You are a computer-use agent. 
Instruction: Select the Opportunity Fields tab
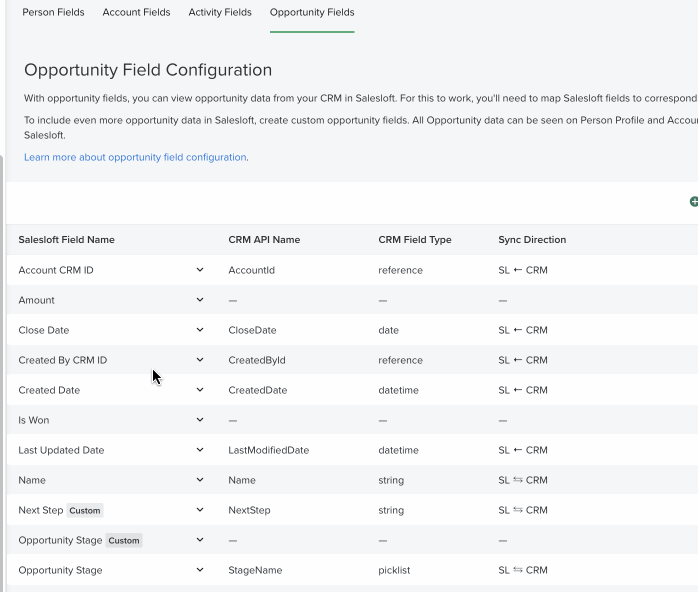312,13
